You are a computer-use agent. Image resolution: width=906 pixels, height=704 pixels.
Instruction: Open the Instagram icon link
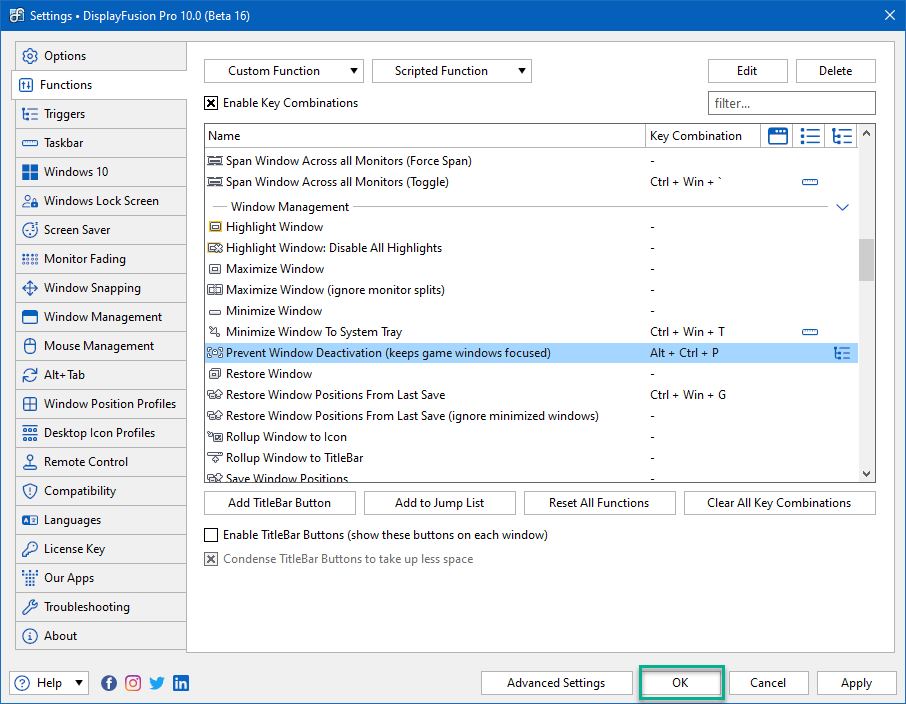click(133, 683)
